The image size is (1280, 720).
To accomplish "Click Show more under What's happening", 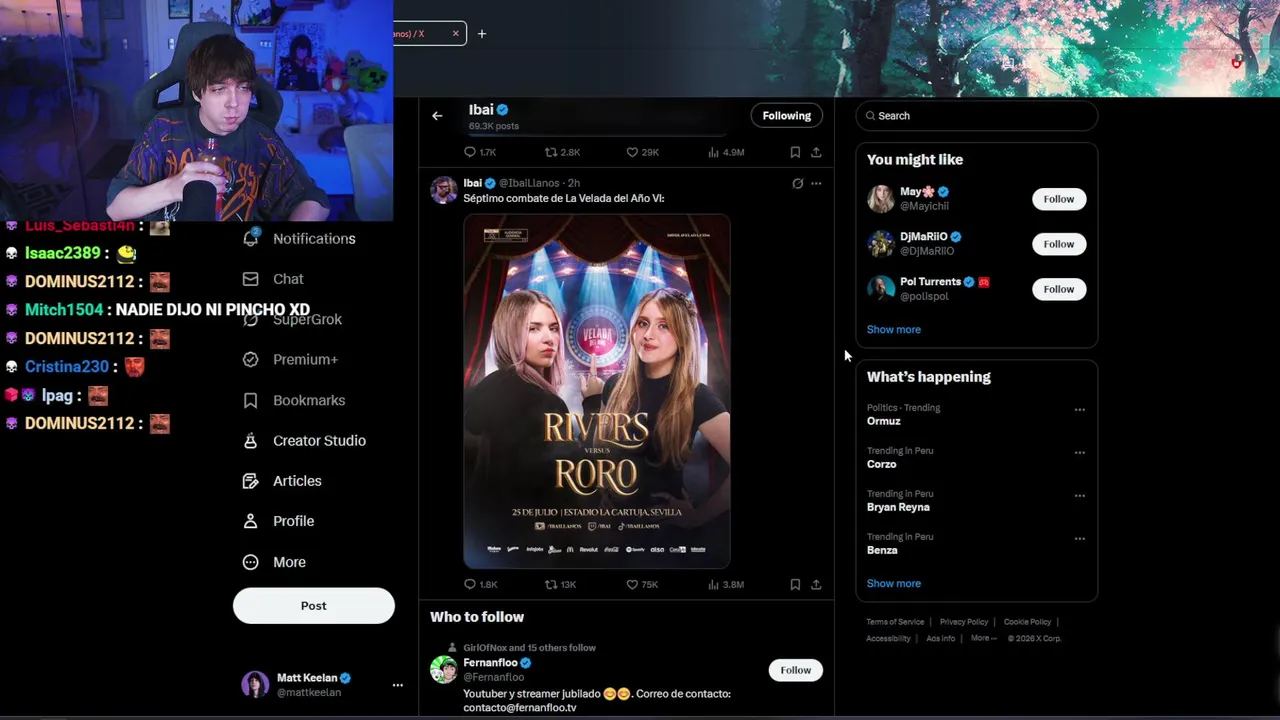I will pyautogui.click(x=894, y=583).
